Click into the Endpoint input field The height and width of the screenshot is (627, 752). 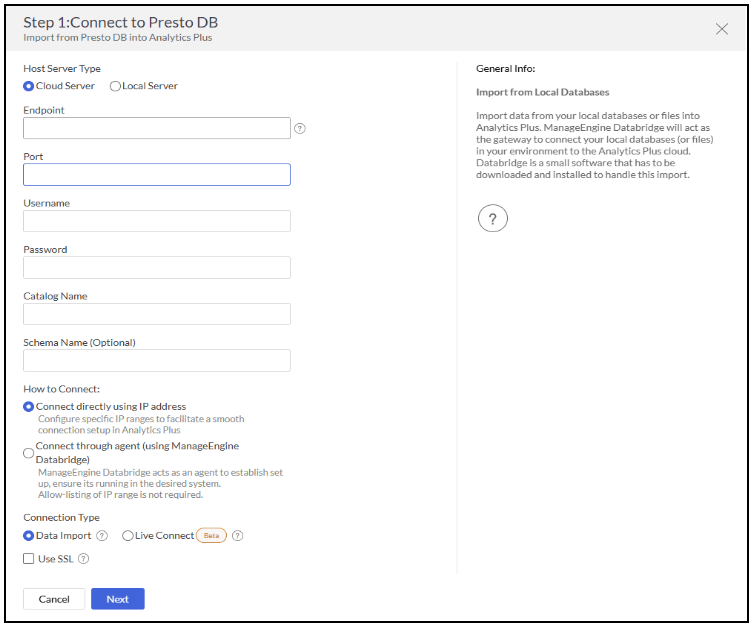tap(157, 128)
